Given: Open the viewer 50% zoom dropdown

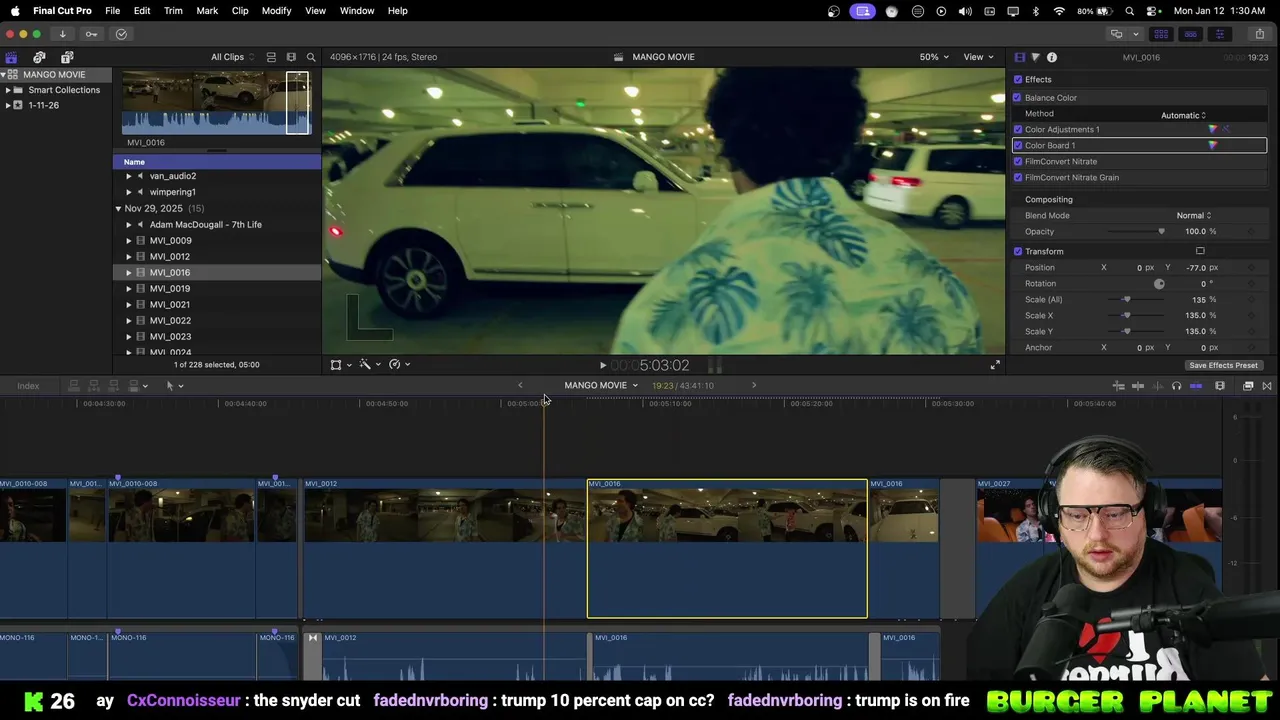Looking at the screenshot, I should (934, 57).
